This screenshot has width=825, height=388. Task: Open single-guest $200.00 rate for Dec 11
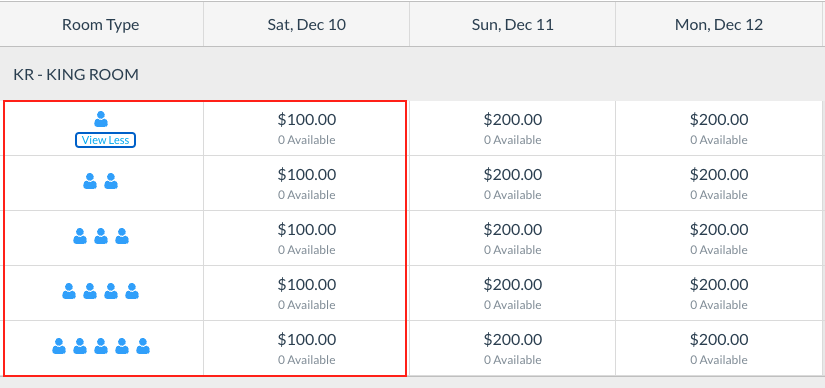click(512, 128)
